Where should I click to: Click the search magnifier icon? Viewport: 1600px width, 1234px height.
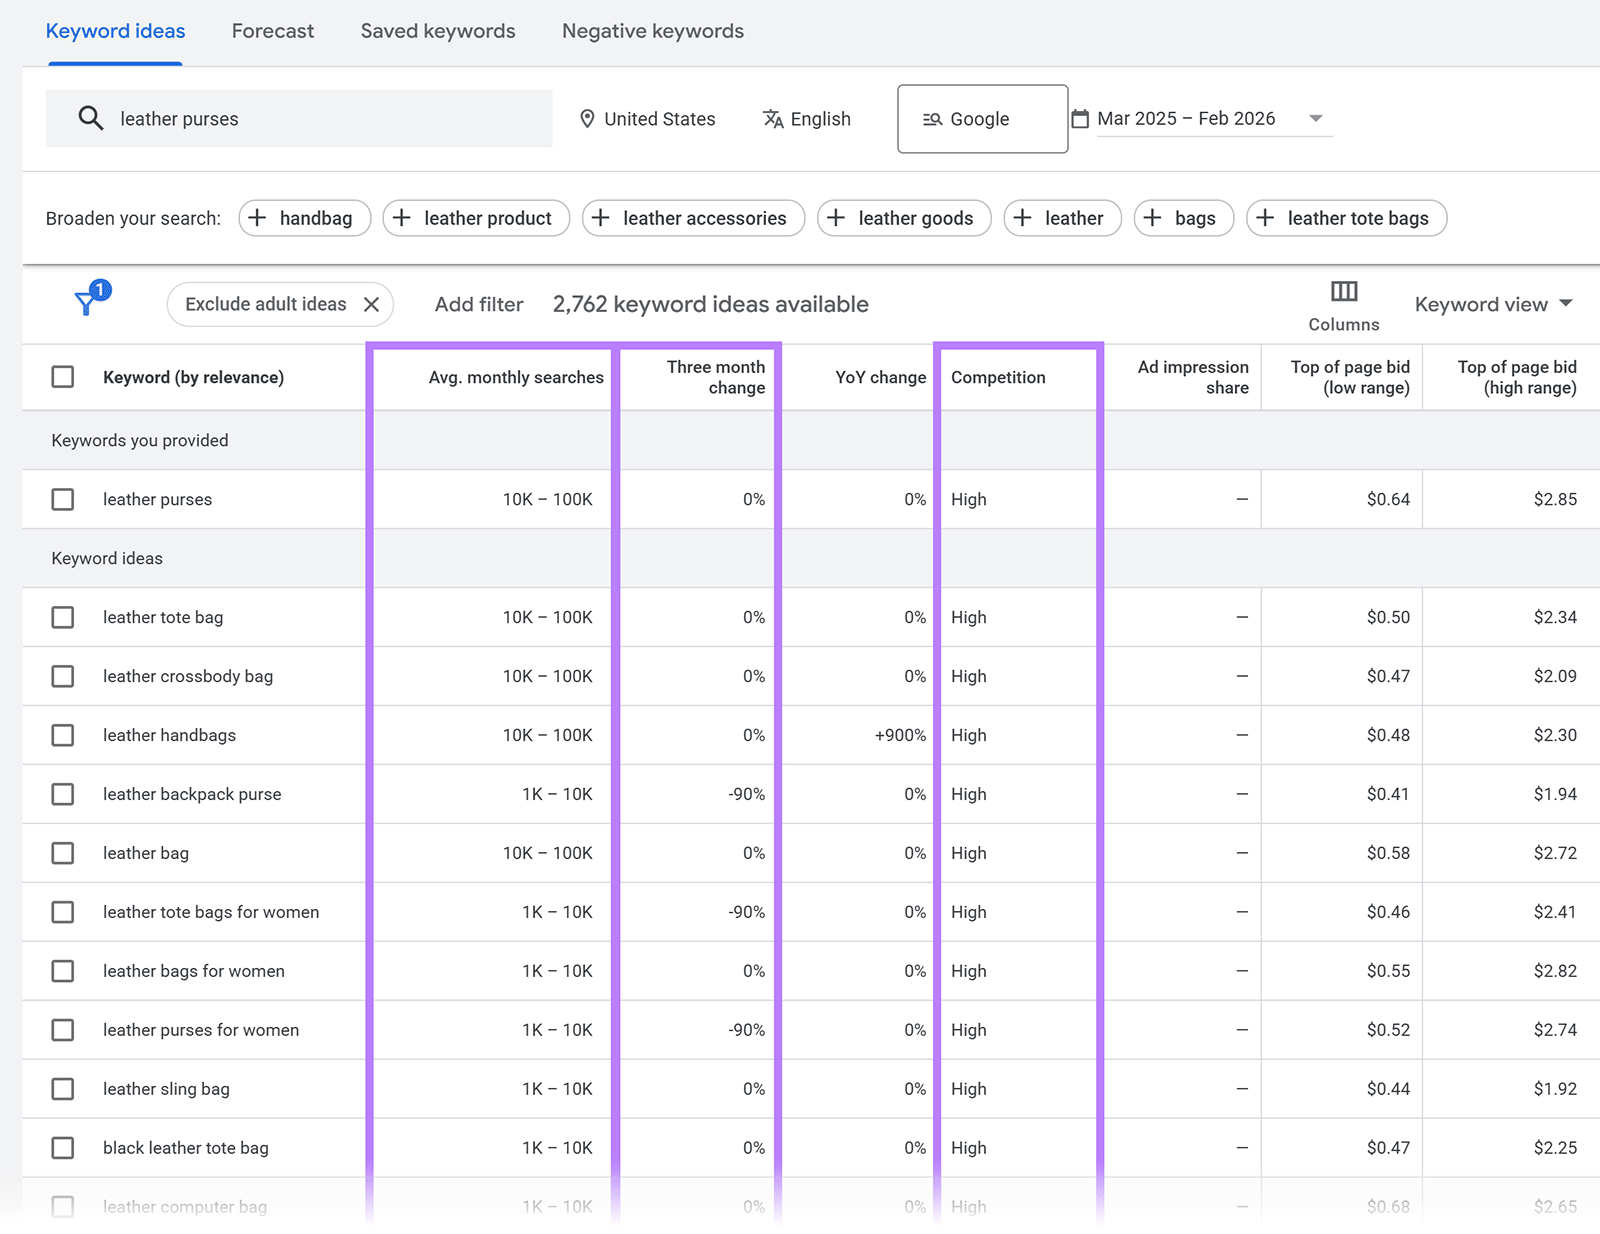(91, 118)
